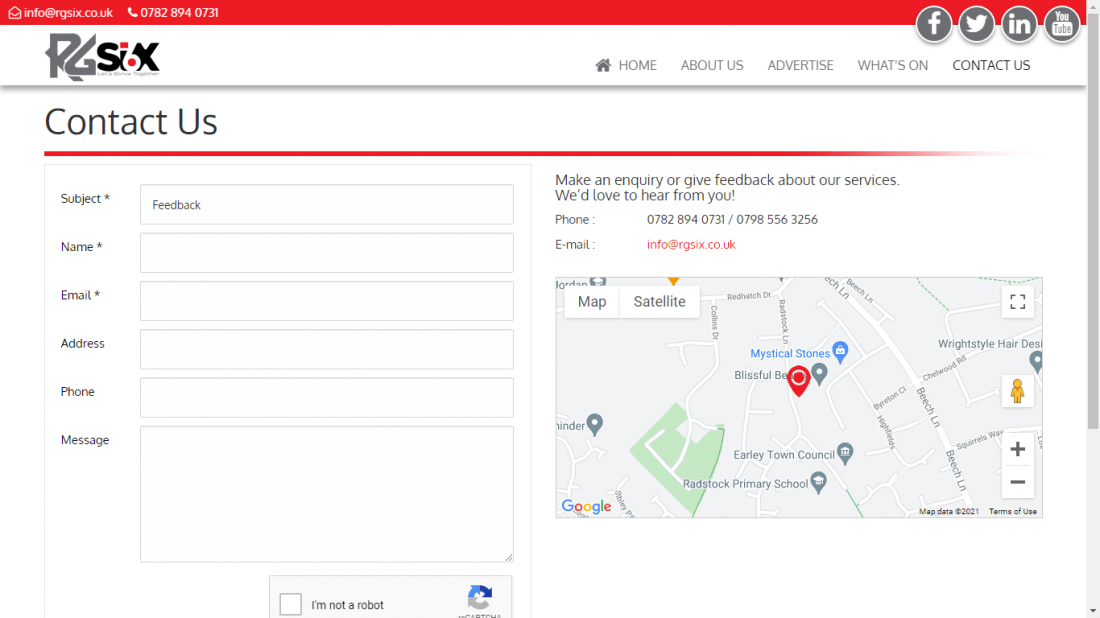
Task: Activate the Street View pegman
Action: coord(1017,391)
